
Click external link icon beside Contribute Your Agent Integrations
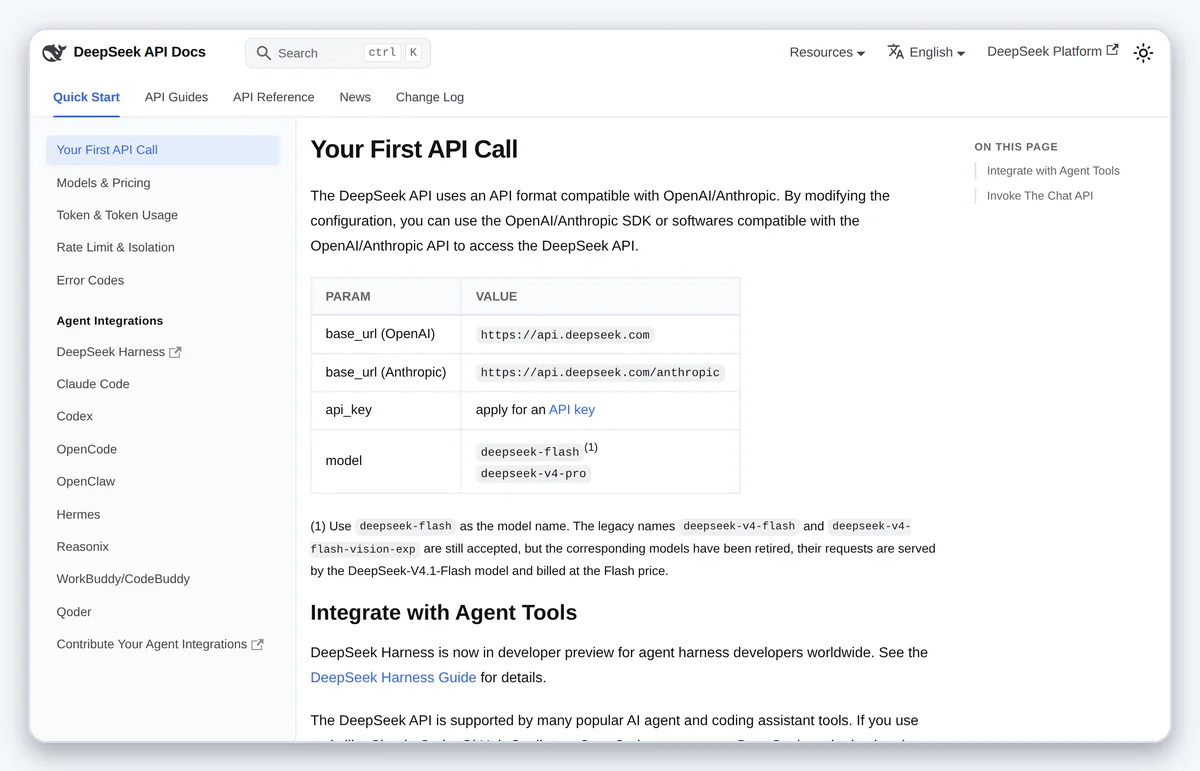257,645
